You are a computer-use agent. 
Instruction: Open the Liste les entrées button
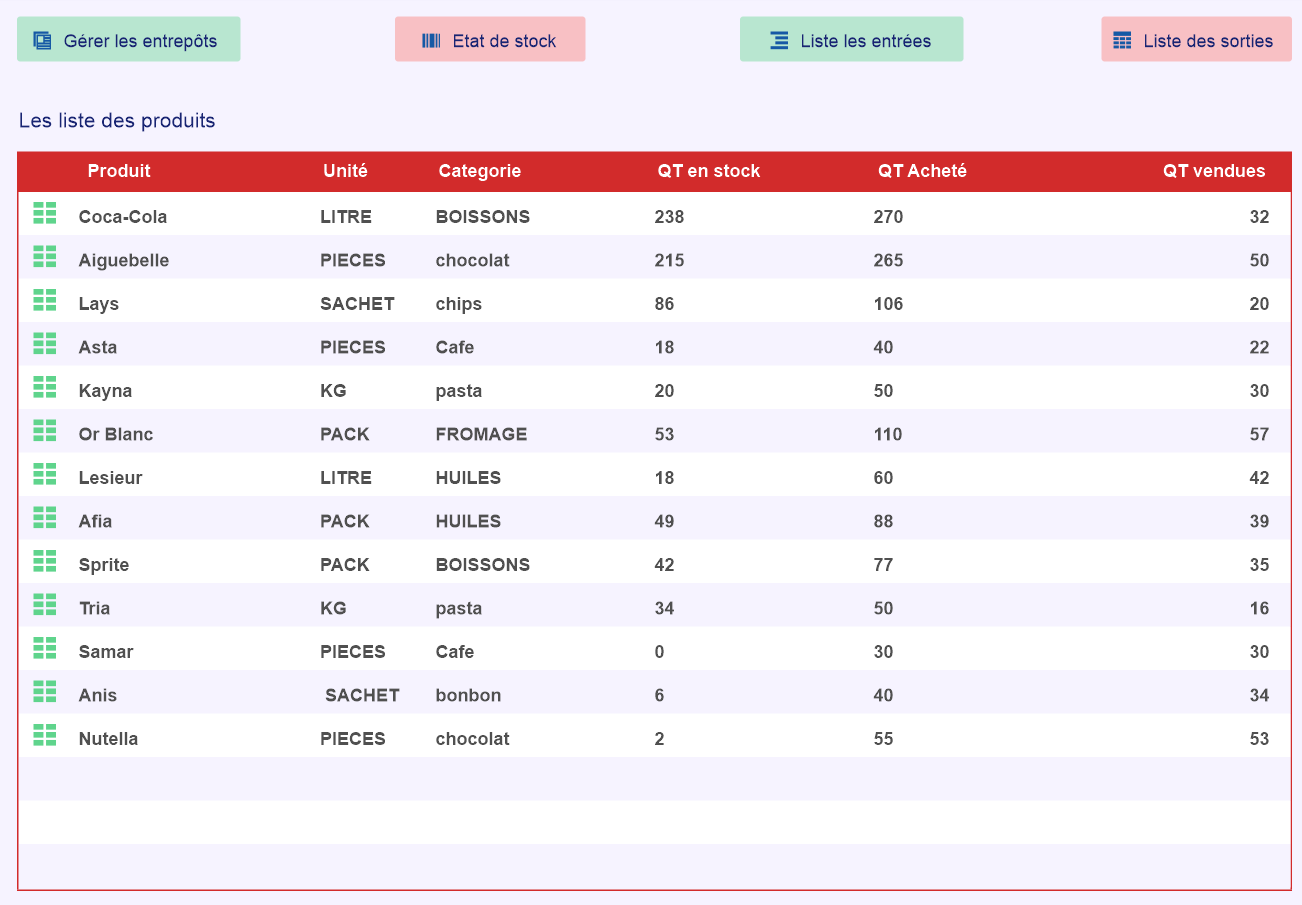click(x=852, y=39)
